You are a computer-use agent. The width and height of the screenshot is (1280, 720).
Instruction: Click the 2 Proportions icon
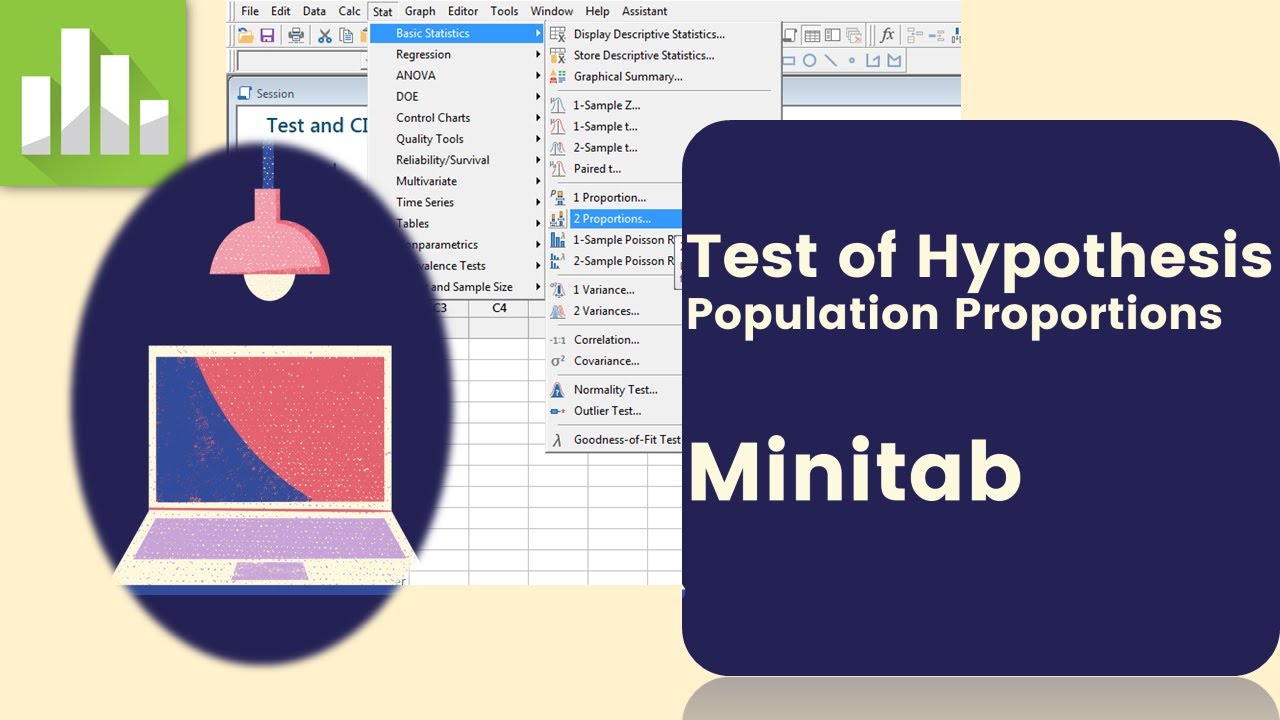(x=558, y=218)
